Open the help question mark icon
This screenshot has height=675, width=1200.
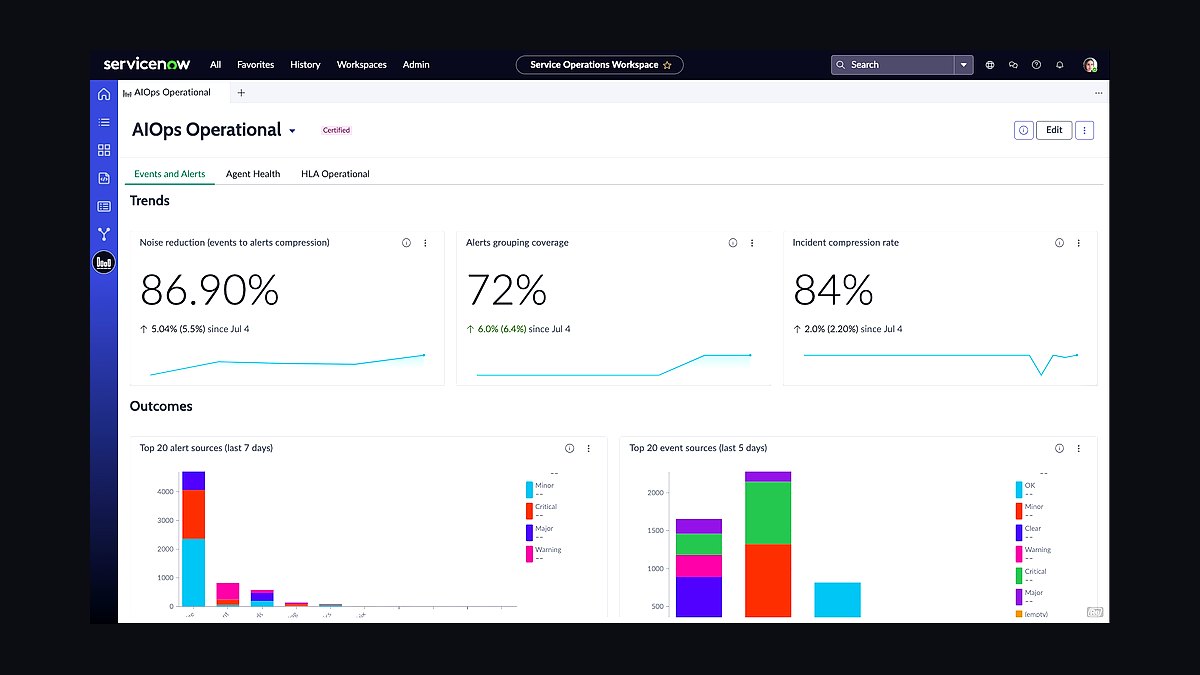click(x=1036, y=65)
